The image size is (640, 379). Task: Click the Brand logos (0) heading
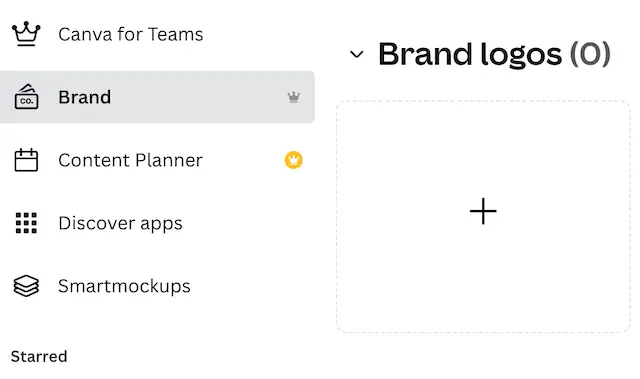(x=494, y=54)
